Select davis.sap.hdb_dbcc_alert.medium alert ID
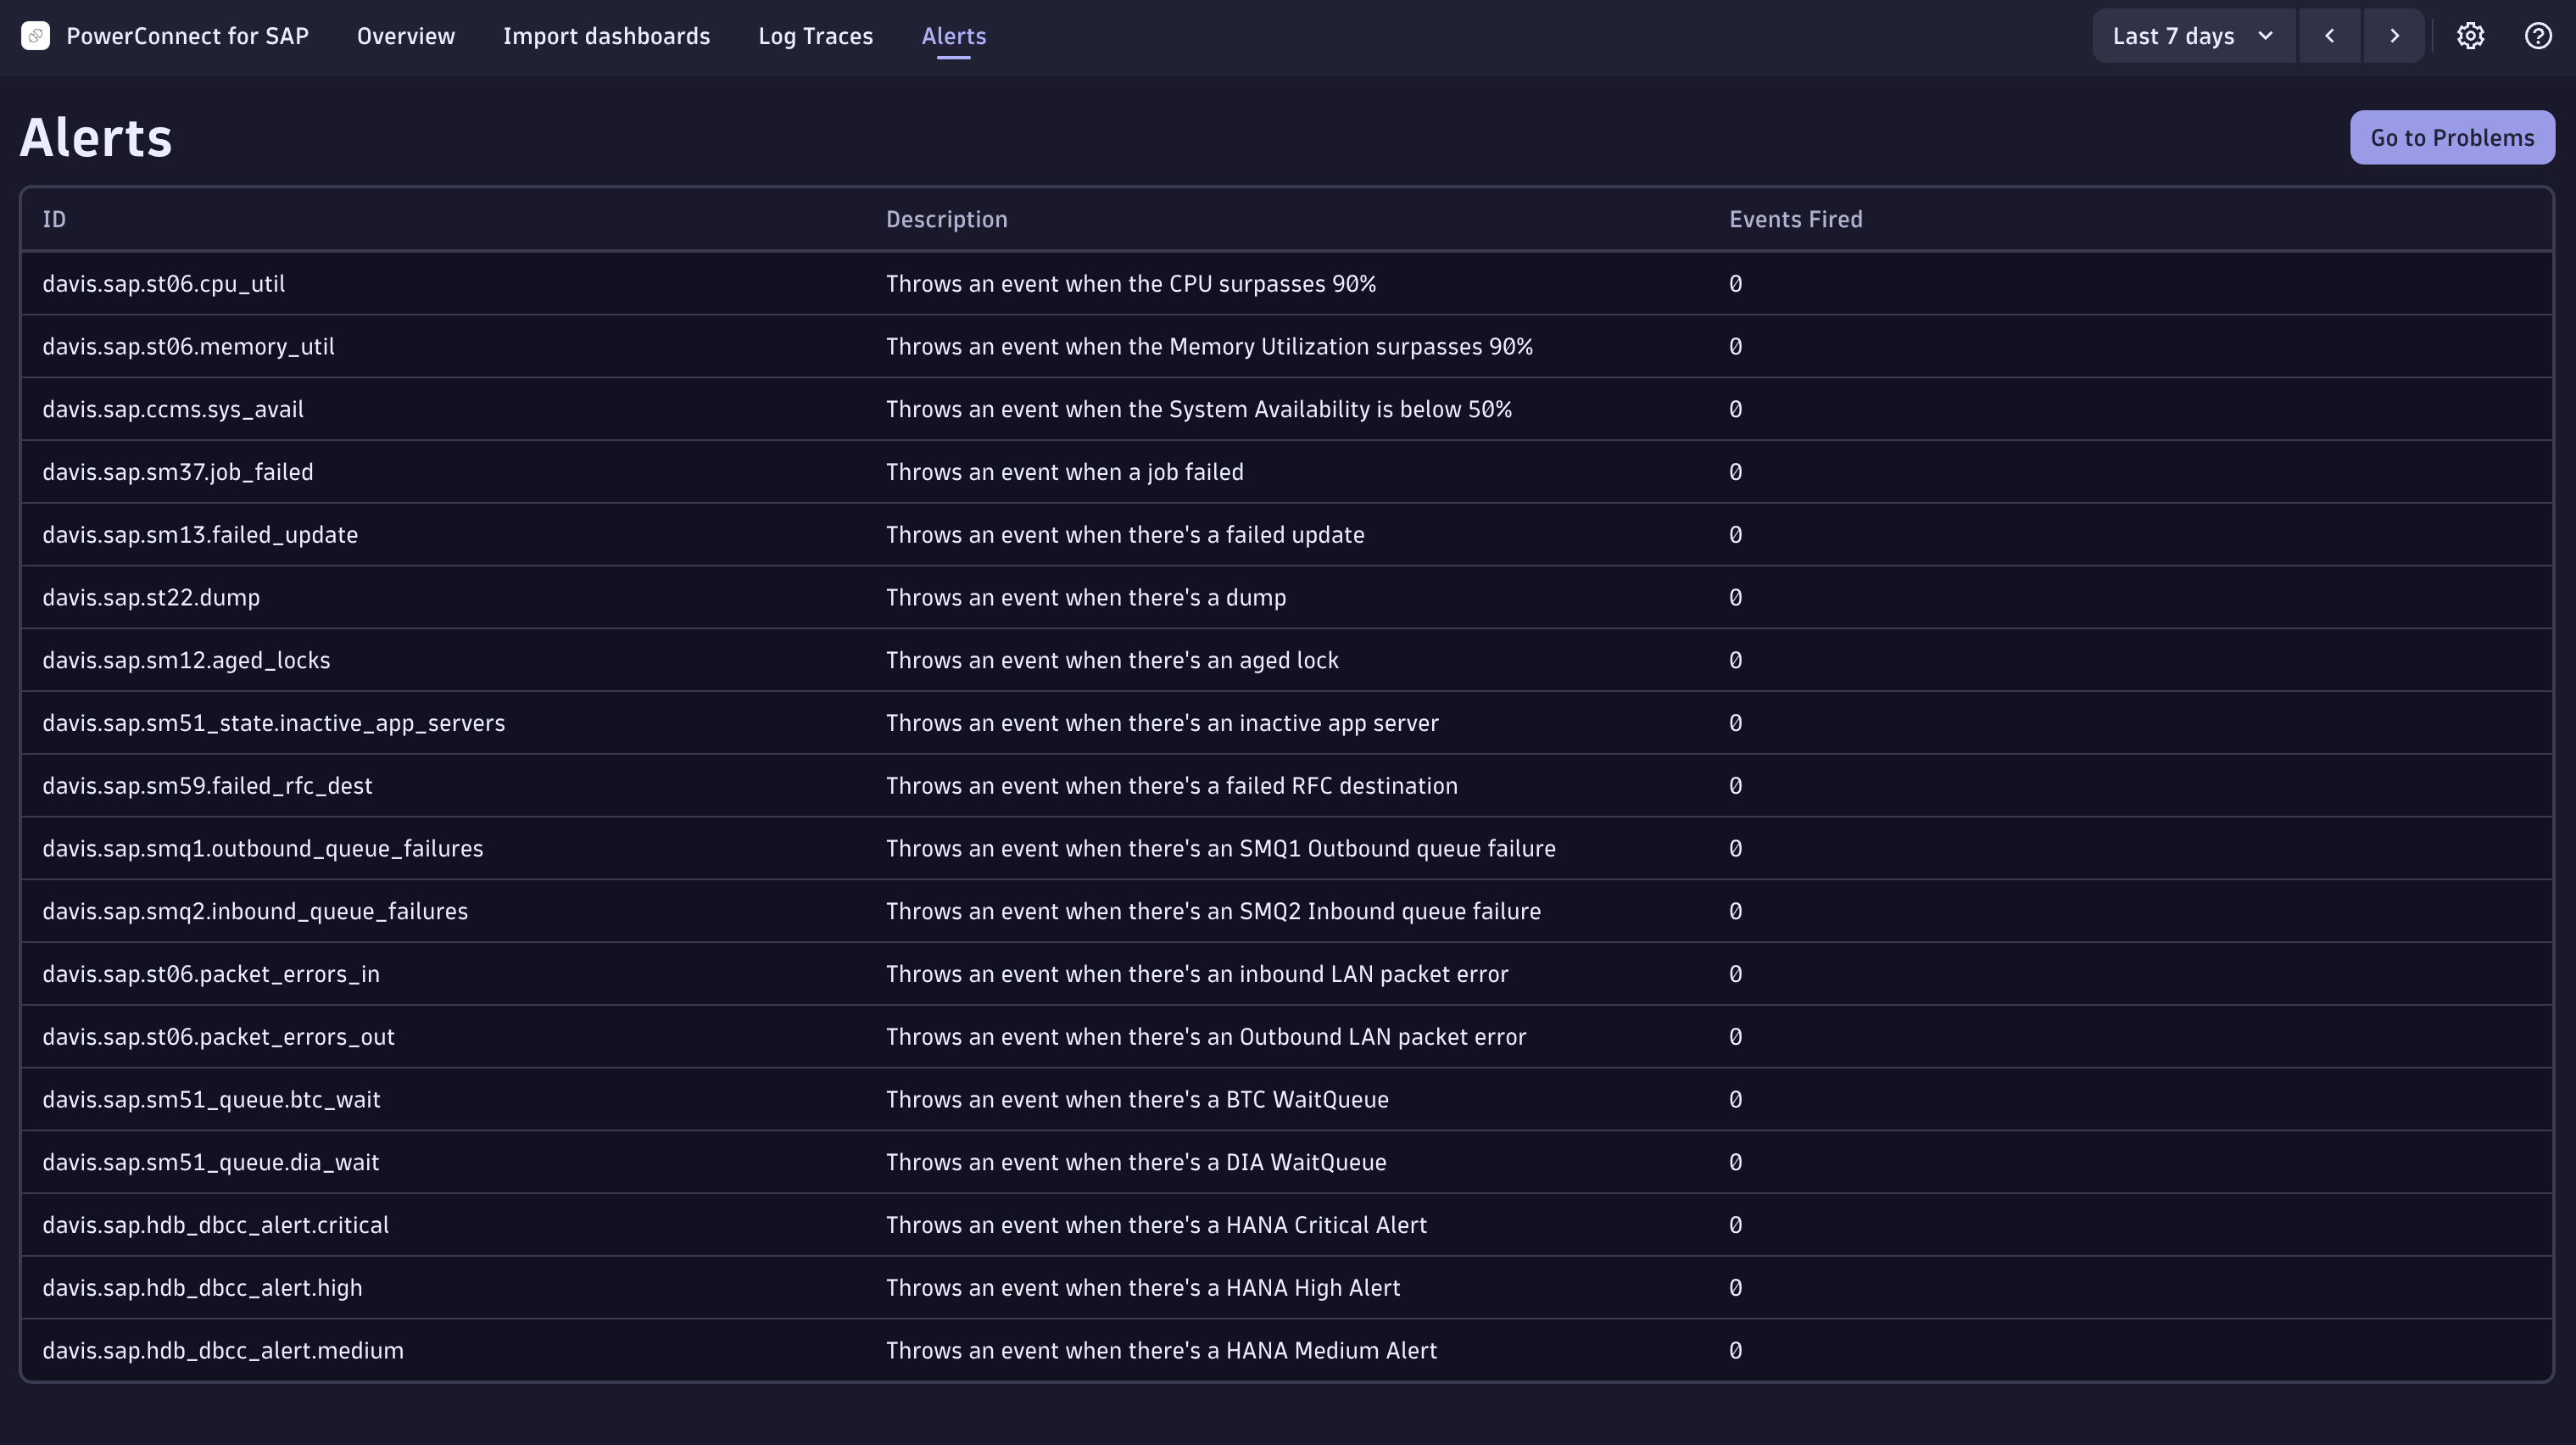This screenshot has height=1445, width=2576. 223,1351
